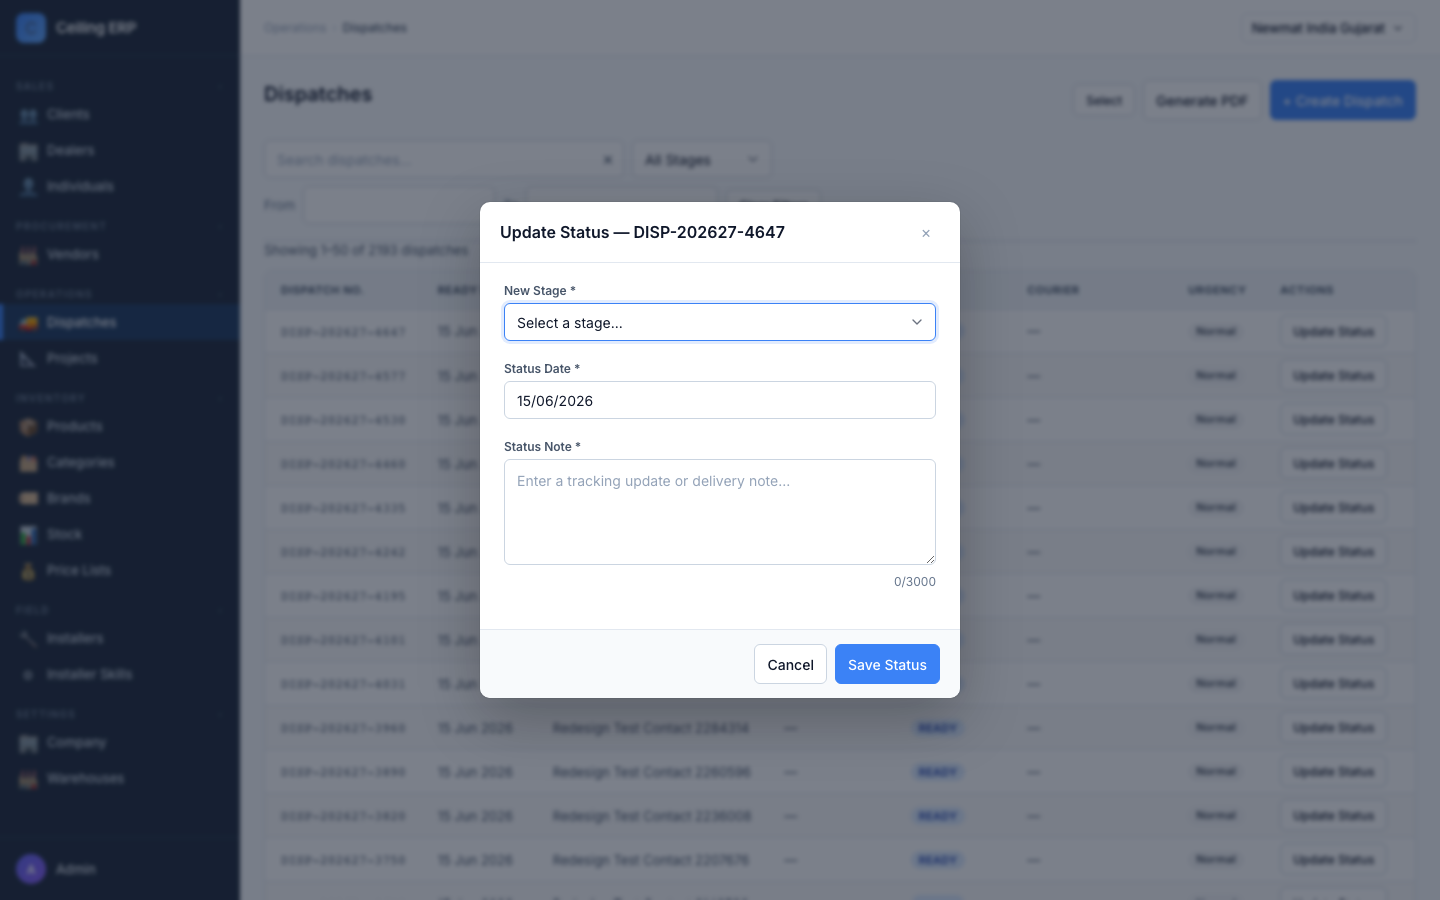Click the Cancel button
Screen dimensions: 1440x900
pos(790,664)
